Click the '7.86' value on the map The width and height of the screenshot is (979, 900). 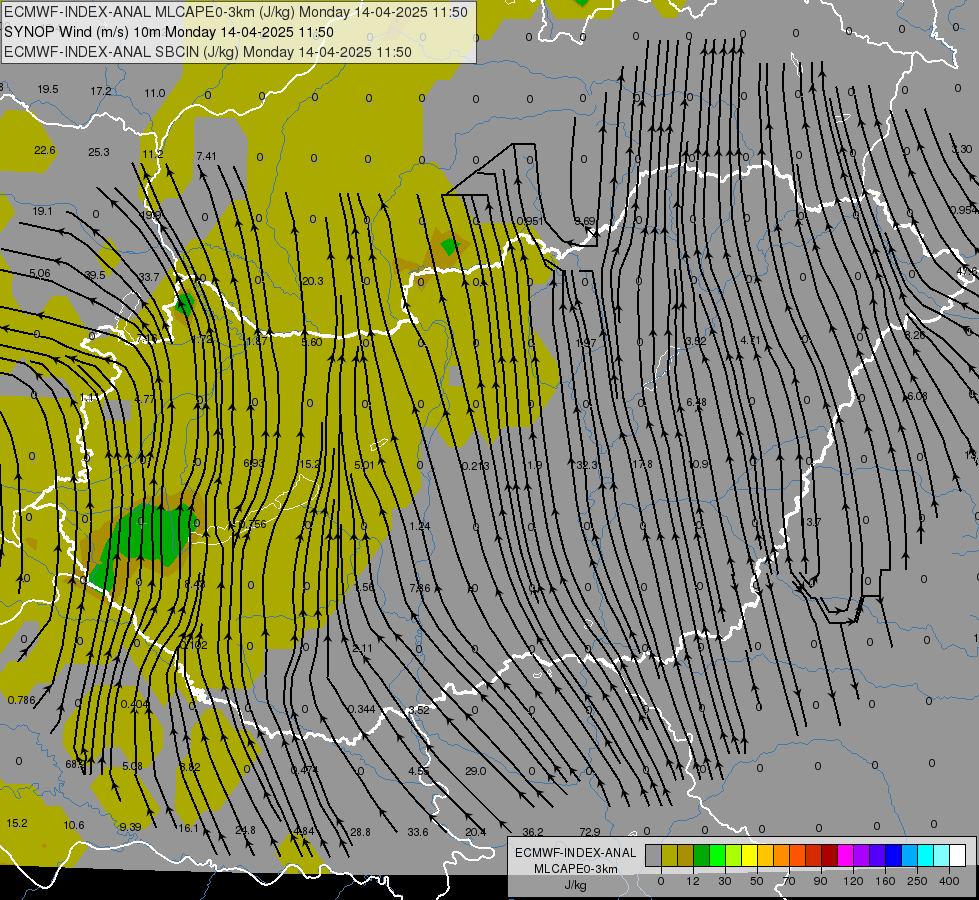[x=420, y=588]
